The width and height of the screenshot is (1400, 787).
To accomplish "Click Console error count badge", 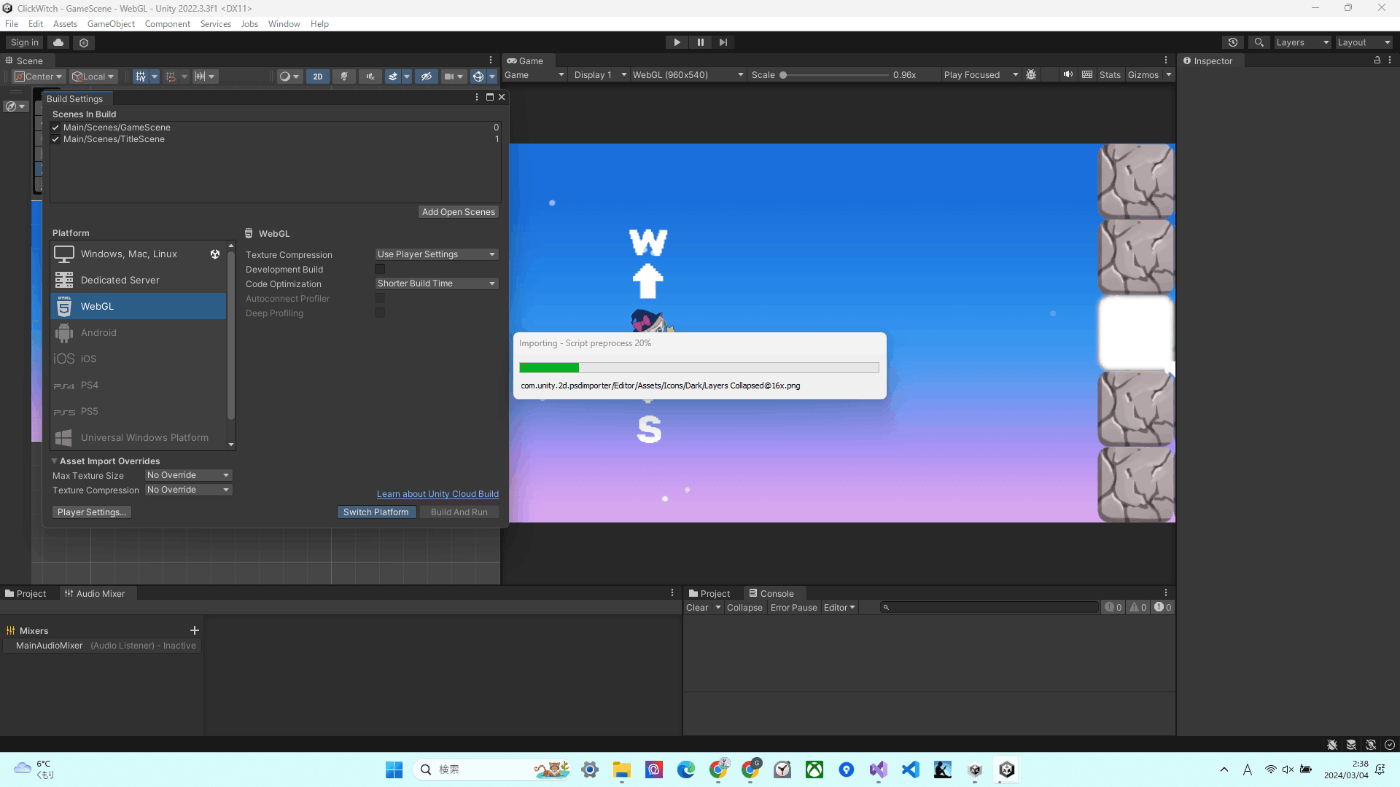I will [1113, 607].
